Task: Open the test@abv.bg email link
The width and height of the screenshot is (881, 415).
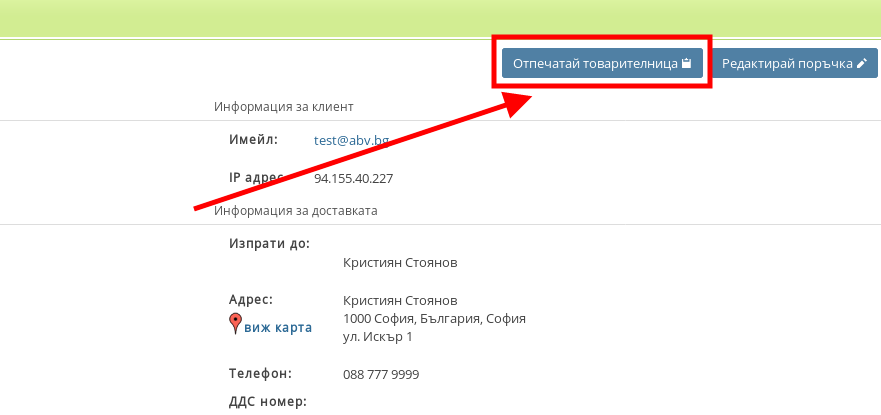Action: click(351, 140)
